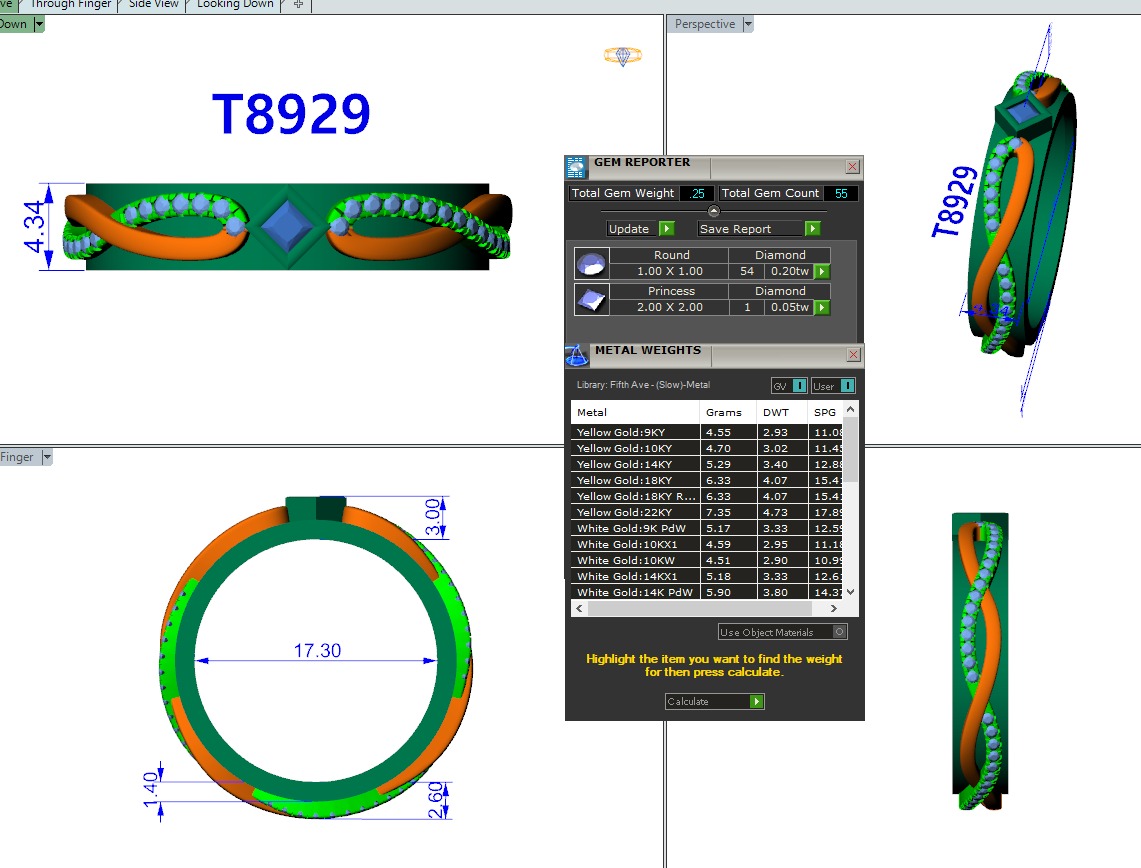Click the Metal Weights panel icon
Viewport: 1141px width, 868px height.
[577, 355]
